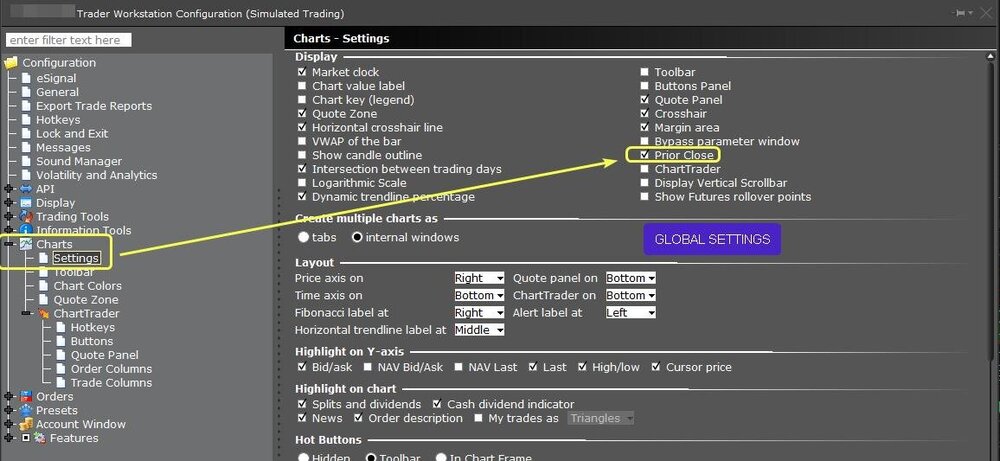1000x461 pixels.
Task: Select the tabs radio button
Action: coord(304,237)
